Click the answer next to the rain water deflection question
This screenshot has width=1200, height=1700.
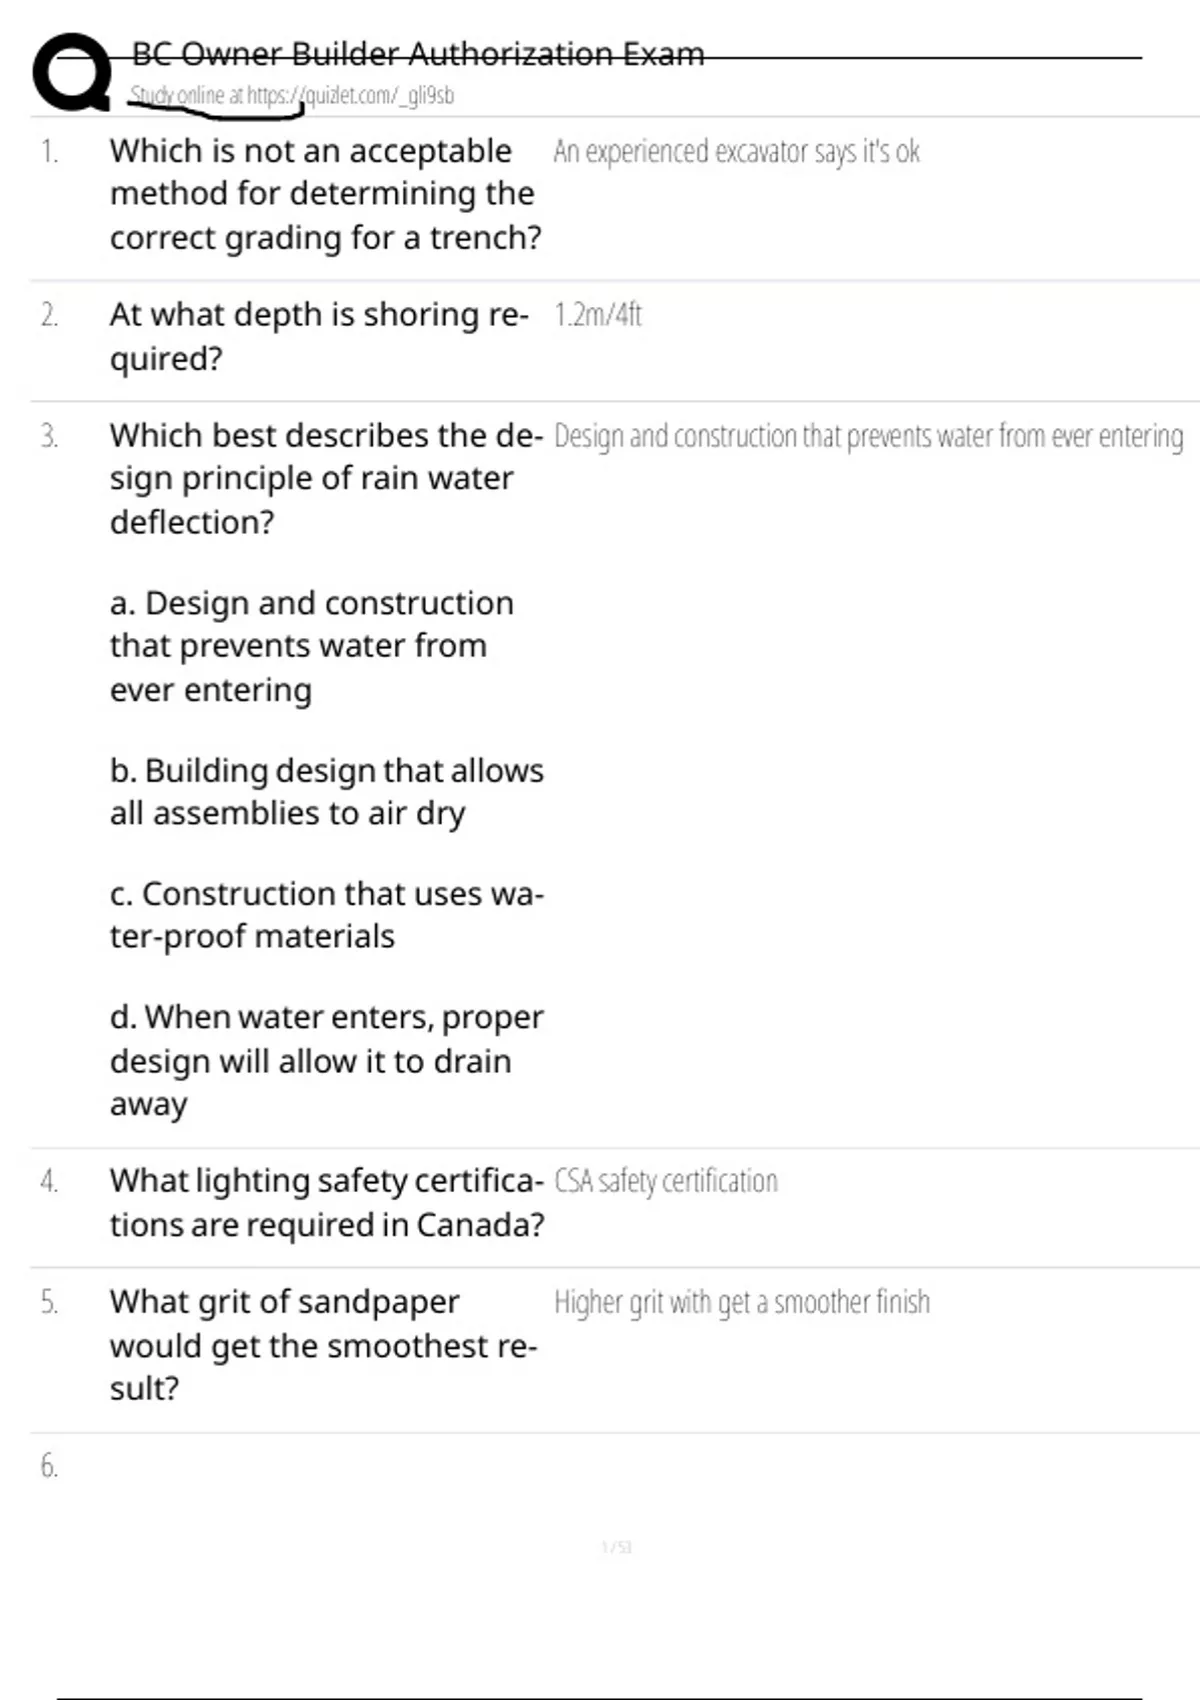point(868,436)
